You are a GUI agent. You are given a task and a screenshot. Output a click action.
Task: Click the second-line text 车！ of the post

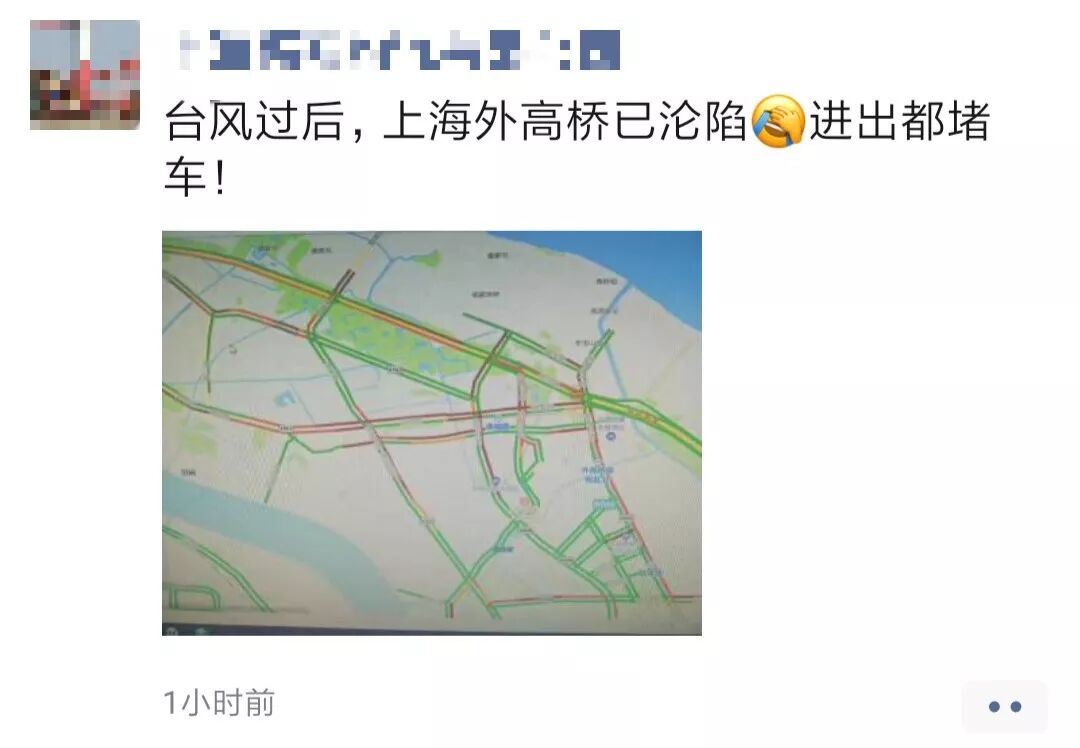(x=195, y=178)
